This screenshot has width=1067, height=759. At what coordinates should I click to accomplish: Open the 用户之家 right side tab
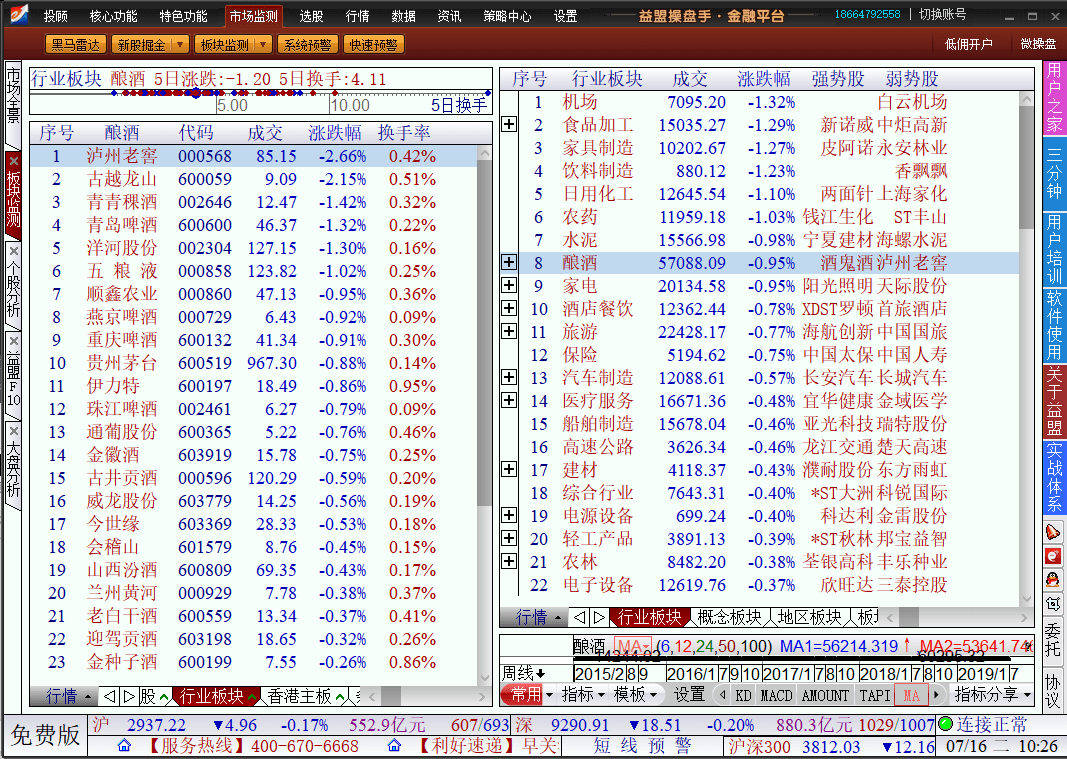[1054, 98]
